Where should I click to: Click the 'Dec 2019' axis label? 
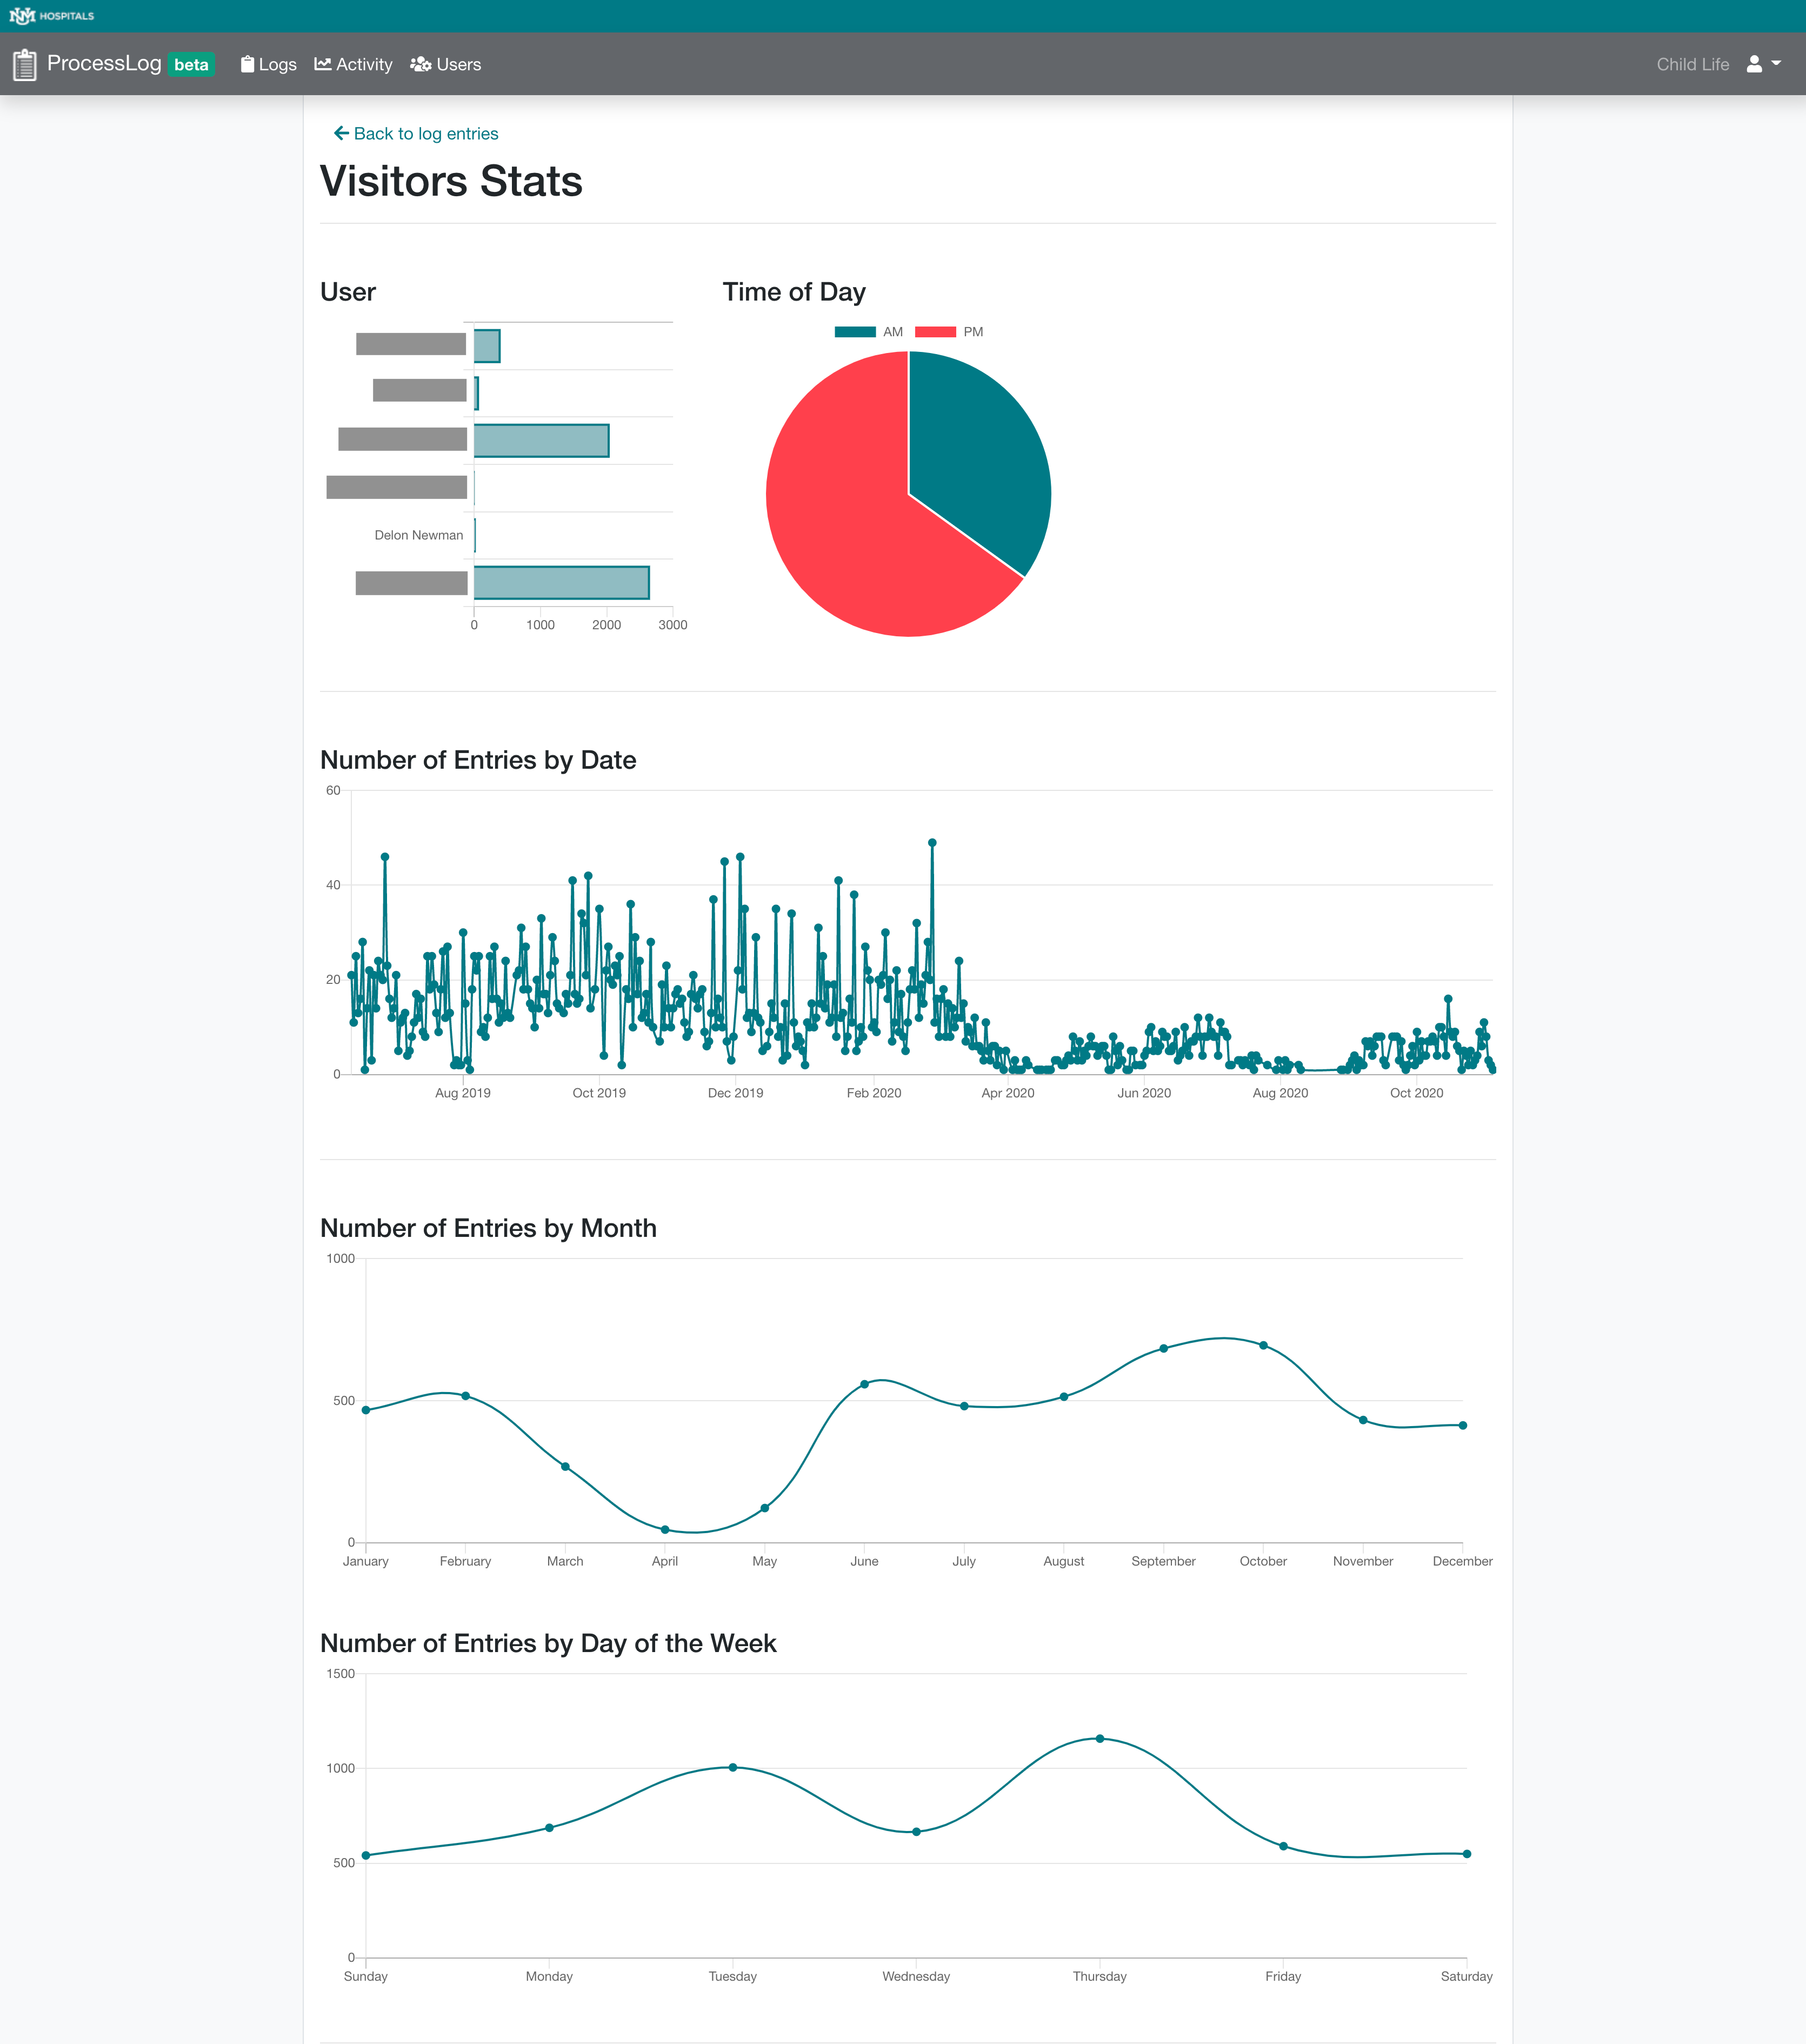coord(736,1093)
